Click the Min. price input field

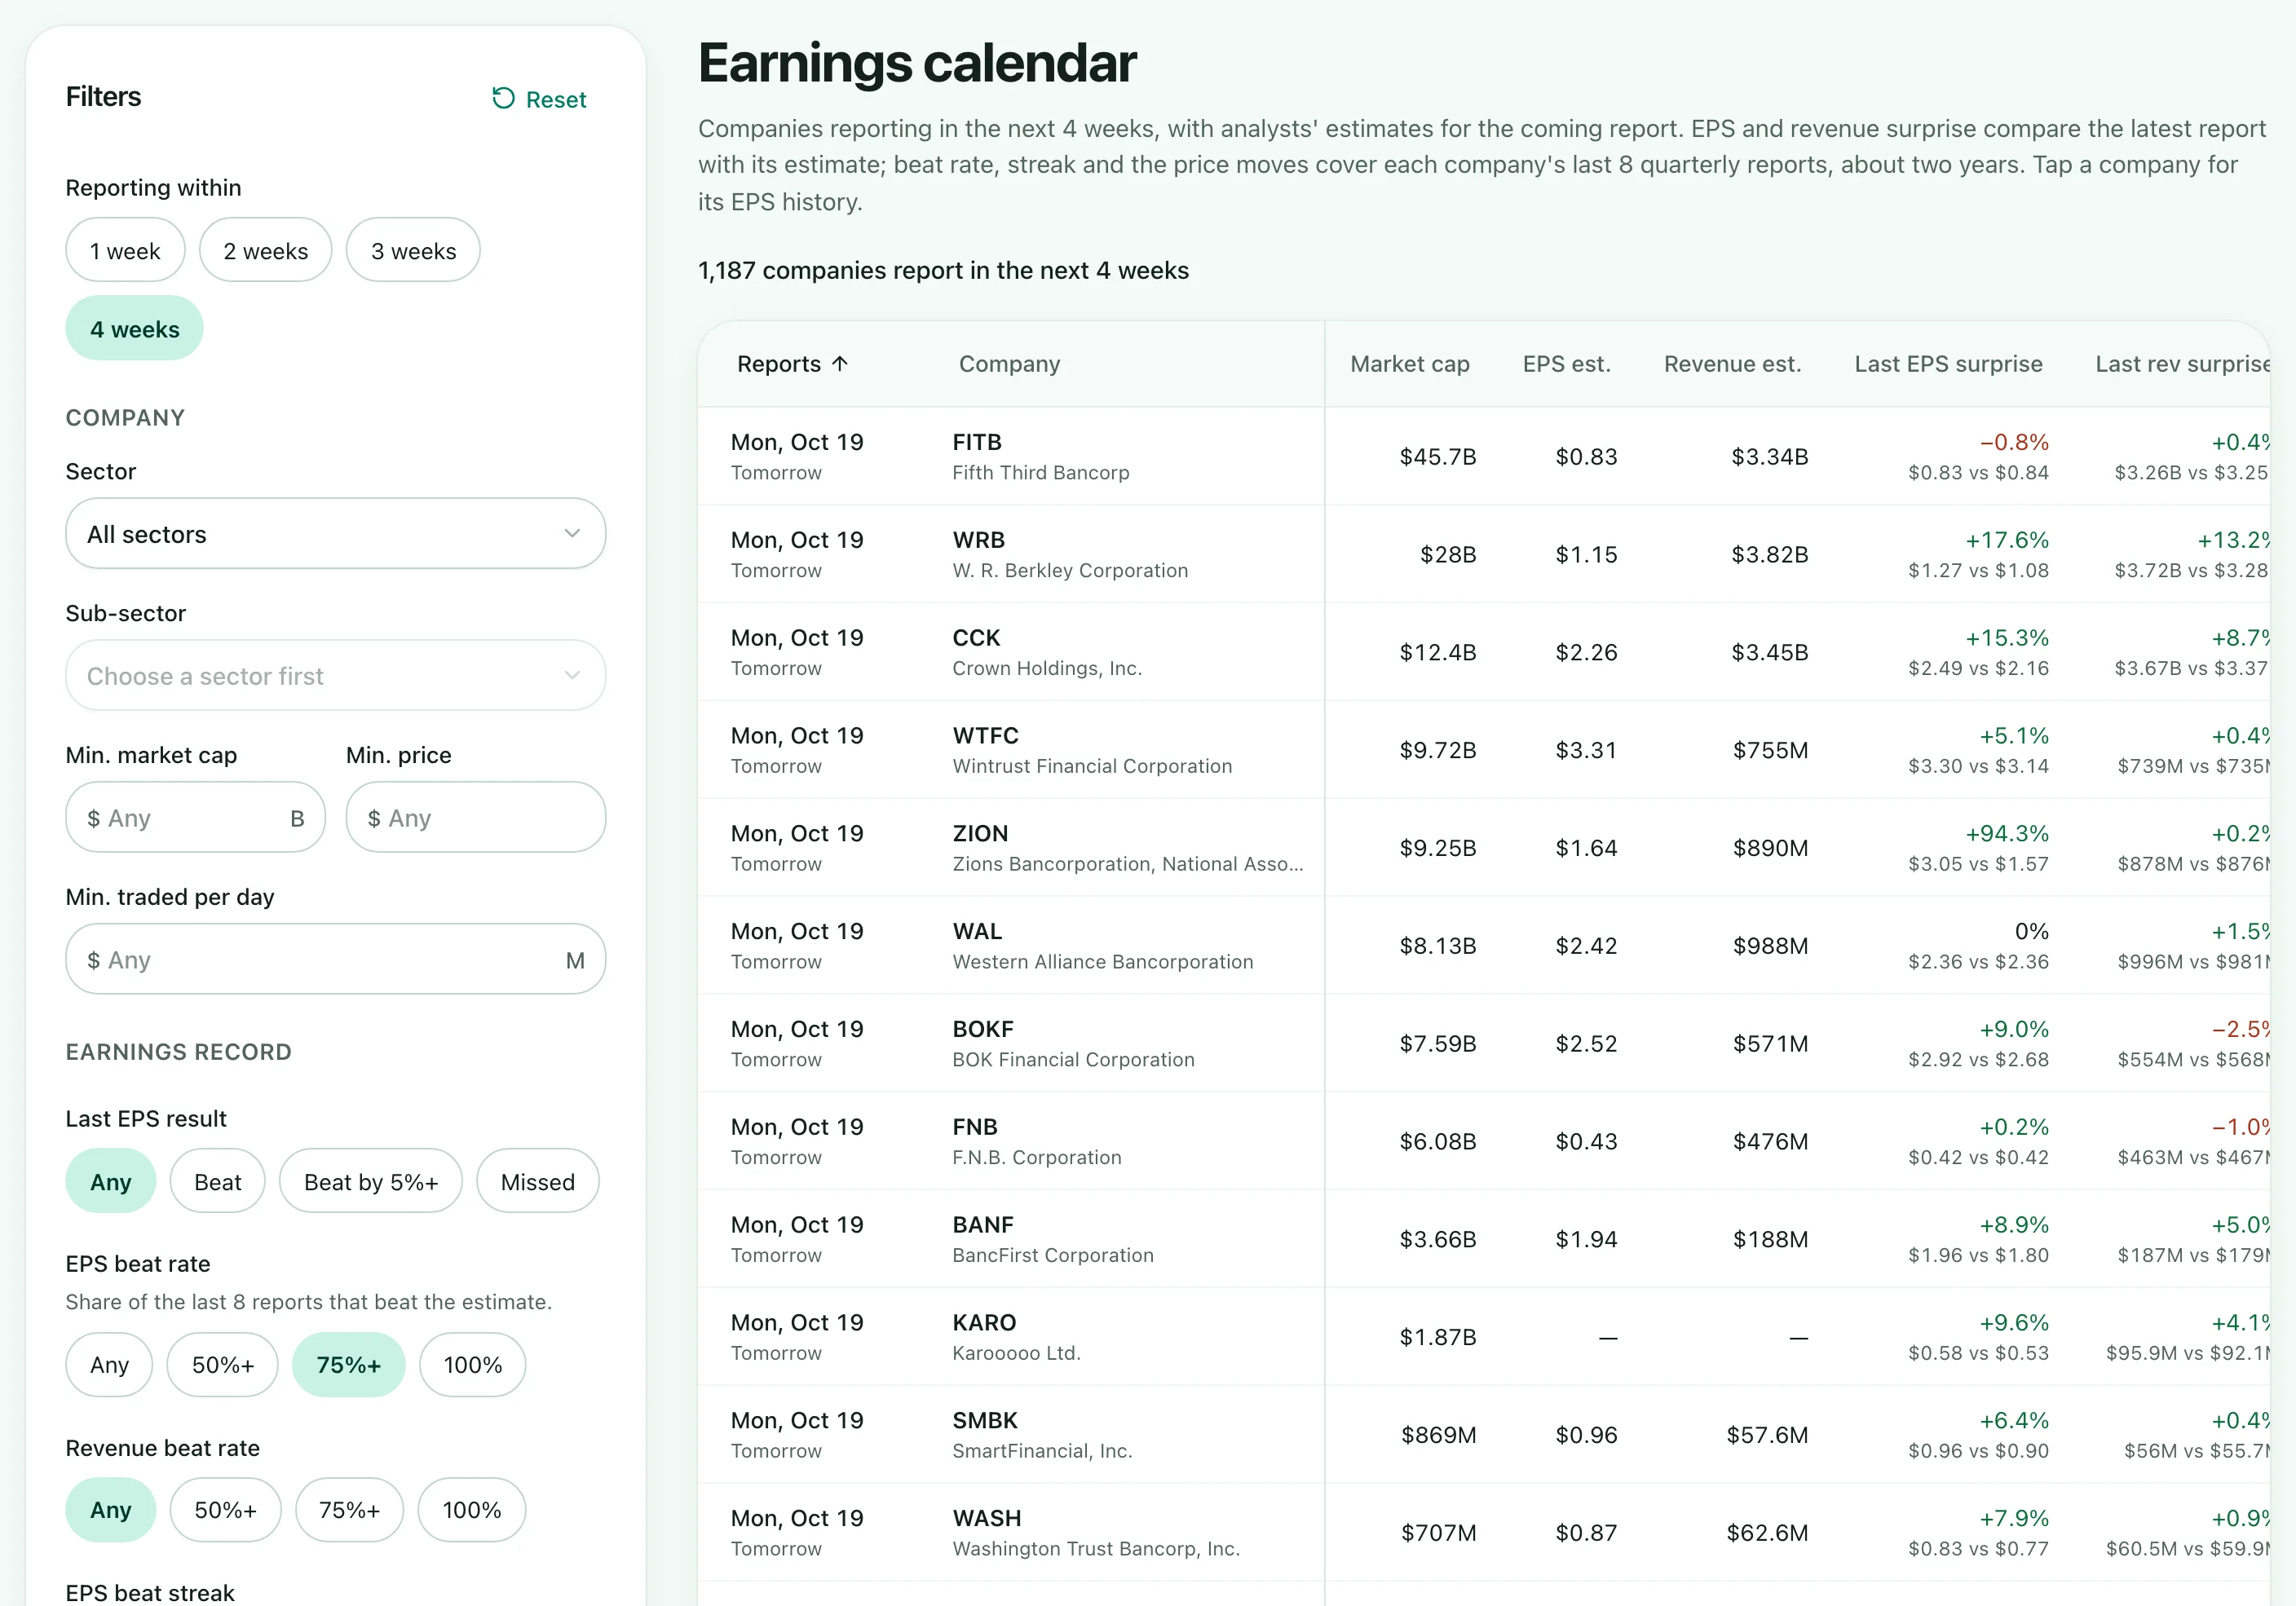476,818
